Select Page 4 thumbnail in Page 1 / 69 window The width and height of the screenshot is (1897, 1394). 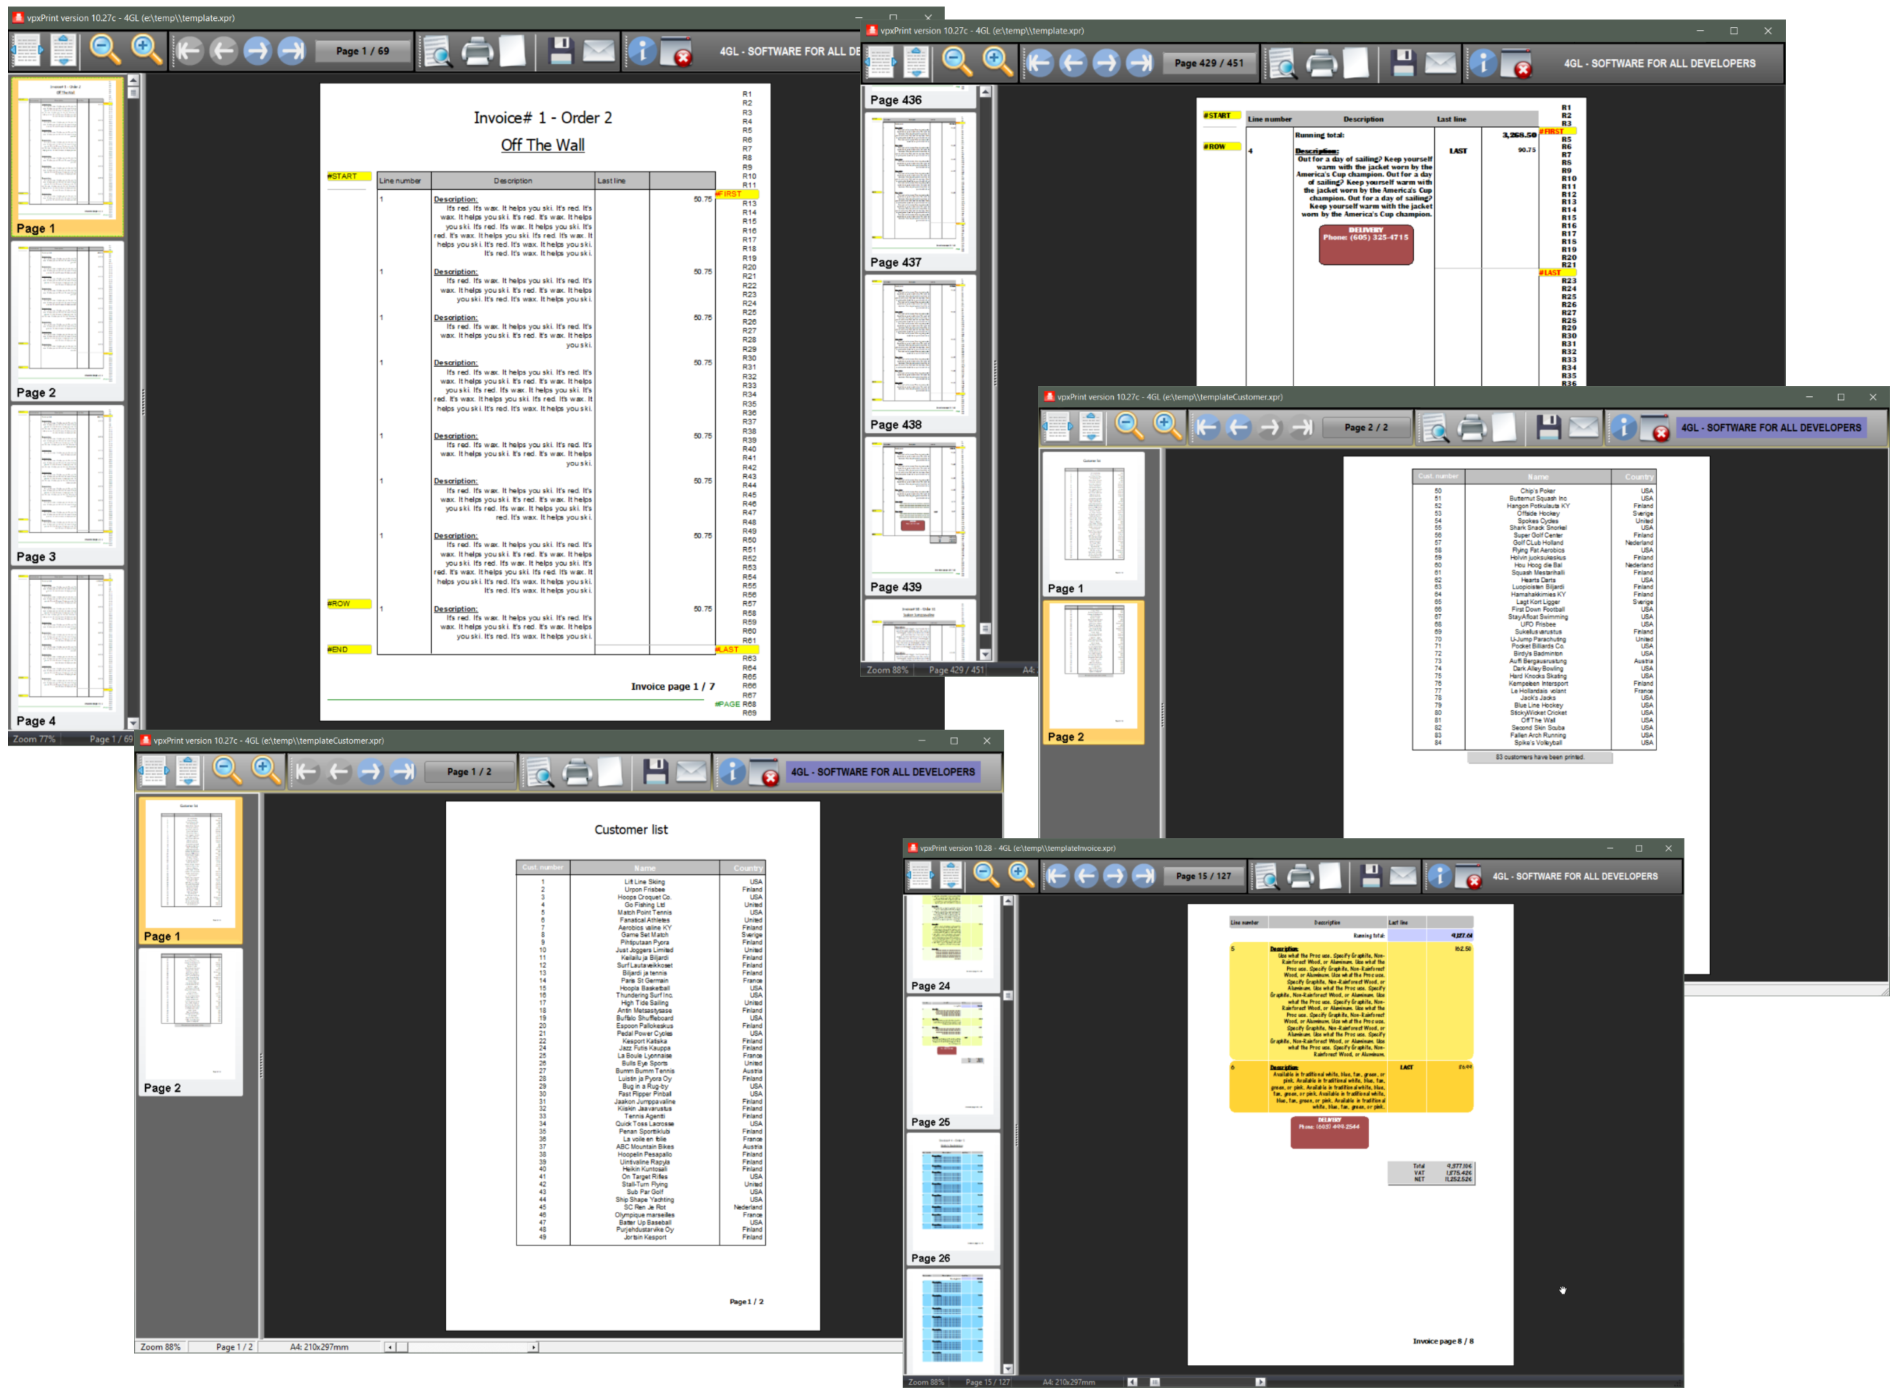tap(66, 650)
